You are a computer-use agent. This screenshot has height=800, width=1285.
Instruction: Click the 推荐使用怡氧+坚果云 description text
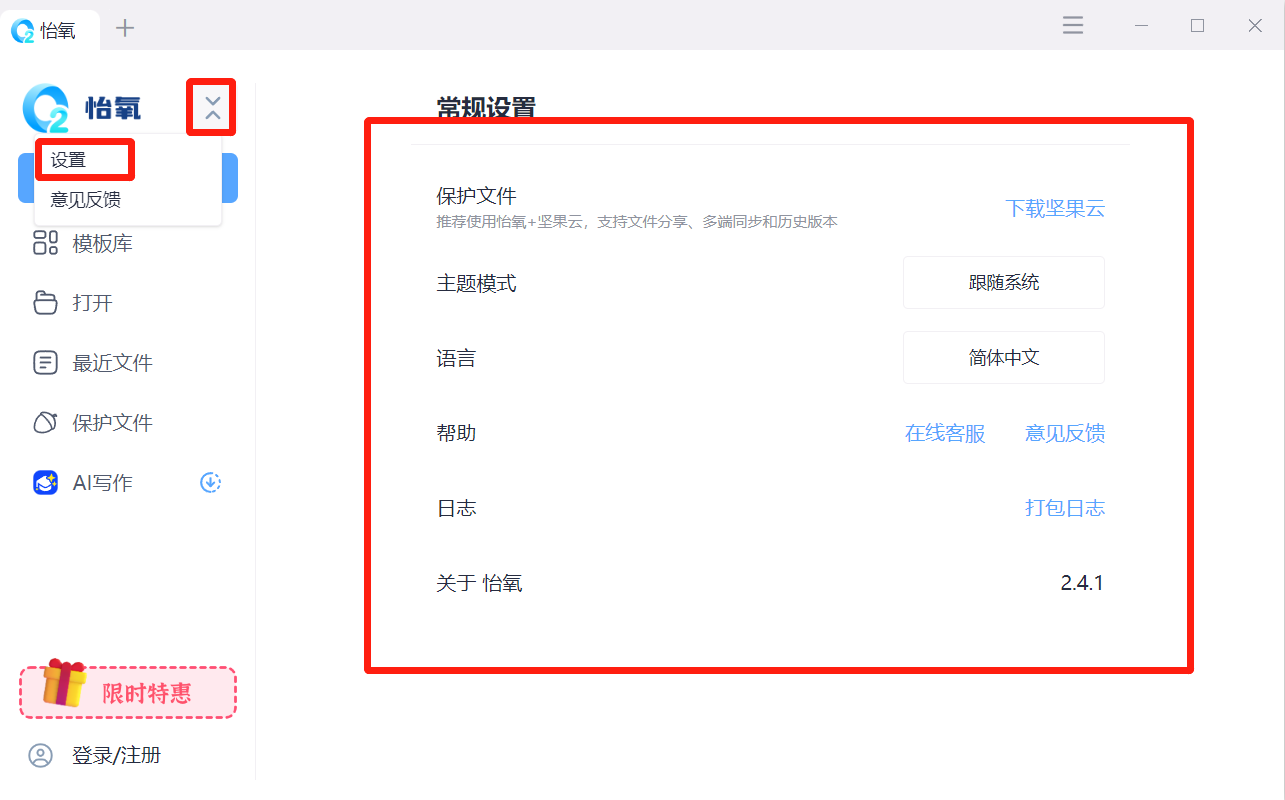(637, 222)
